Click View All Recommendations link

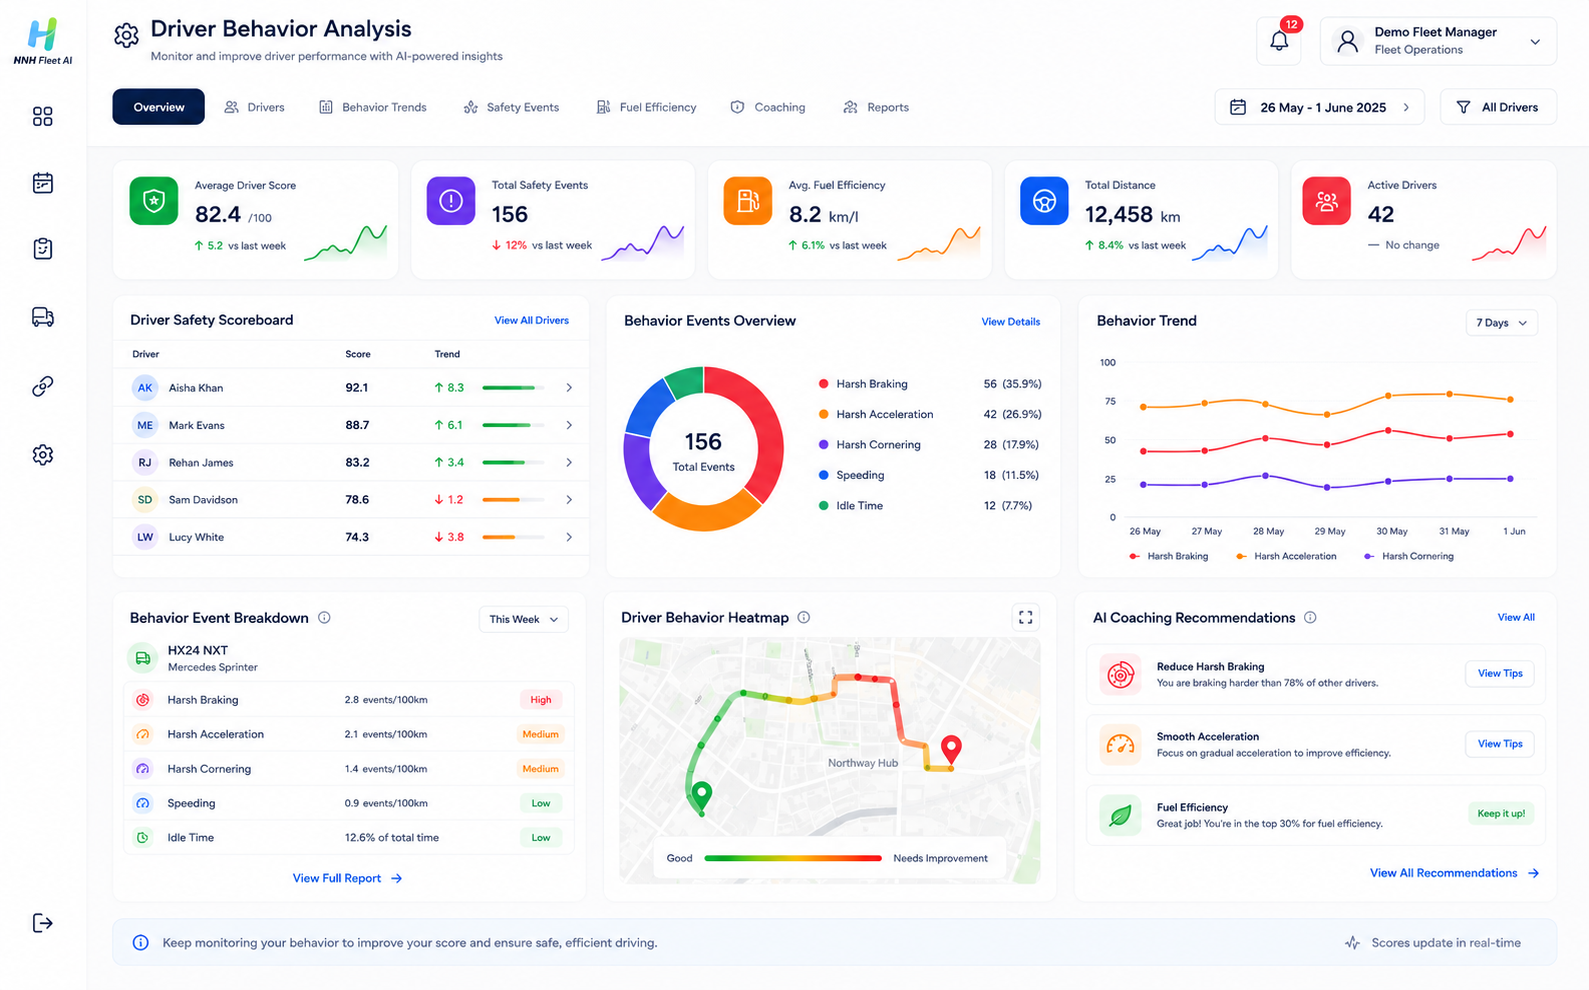pyautogui.click(x=1454, y=873)
